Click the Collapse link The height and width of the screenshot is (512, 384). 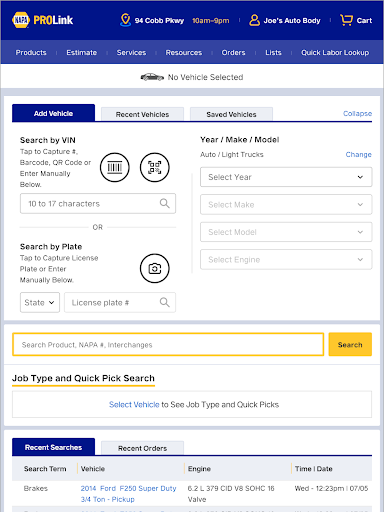tap(357, 113)
